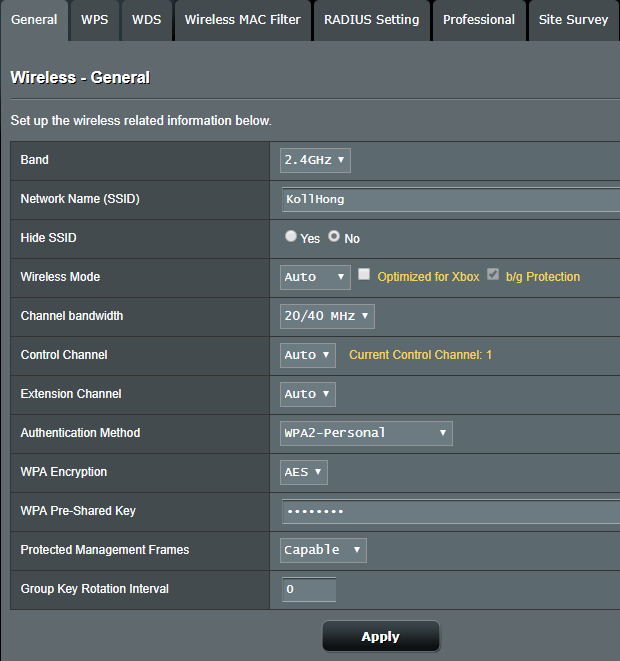The image size is (620, 661).
Task: Switch to the WPS tab
Action: 95,20
